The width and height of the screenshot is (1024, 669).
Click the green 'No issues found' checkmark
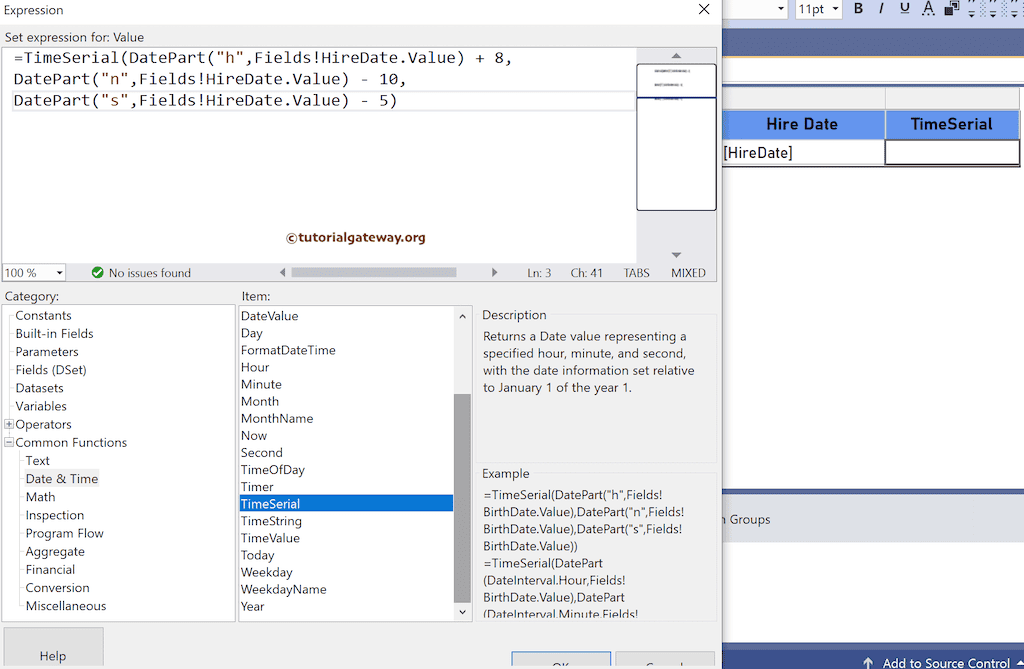[x=97, y=272]
